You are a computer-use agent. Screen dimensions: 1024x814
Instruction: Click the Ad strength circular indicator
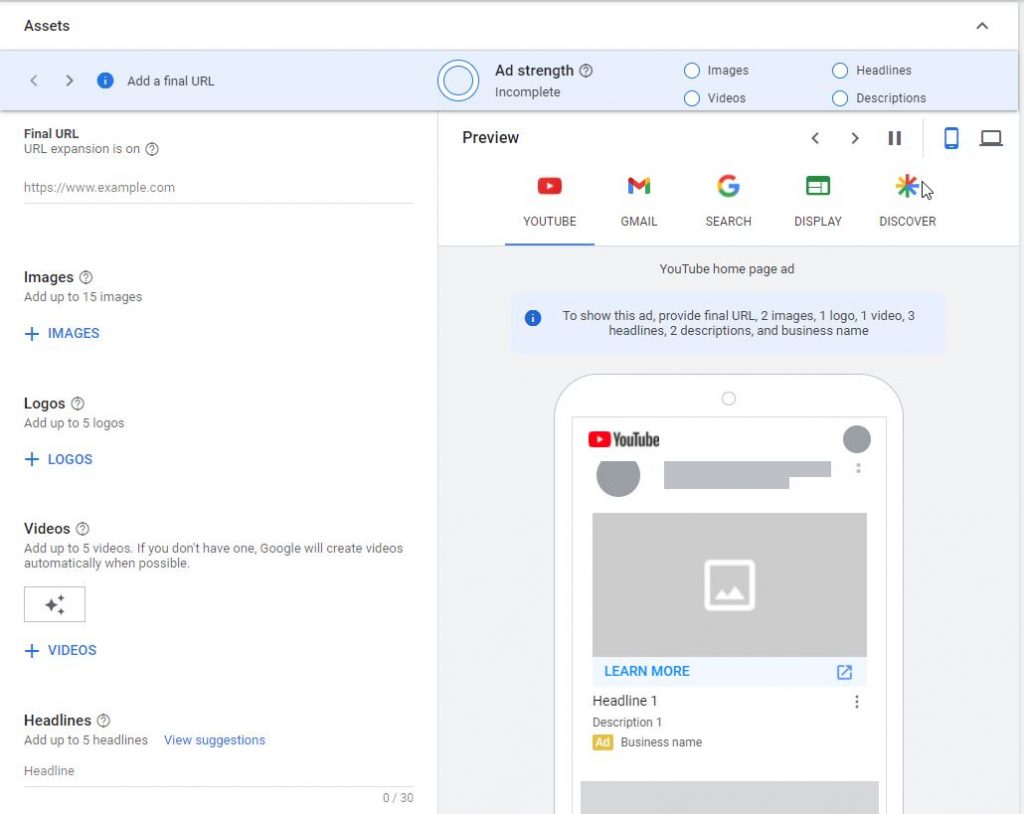point(458,80)
